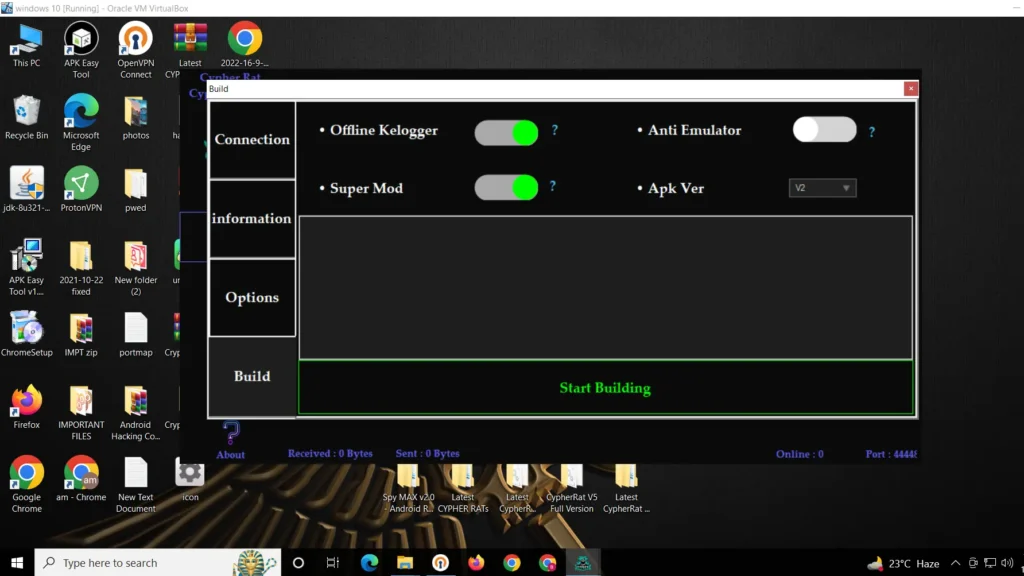This screenshot has width=1024, height=576.
Task: Select the photos folder icon
Action: (x=136, y=118)
